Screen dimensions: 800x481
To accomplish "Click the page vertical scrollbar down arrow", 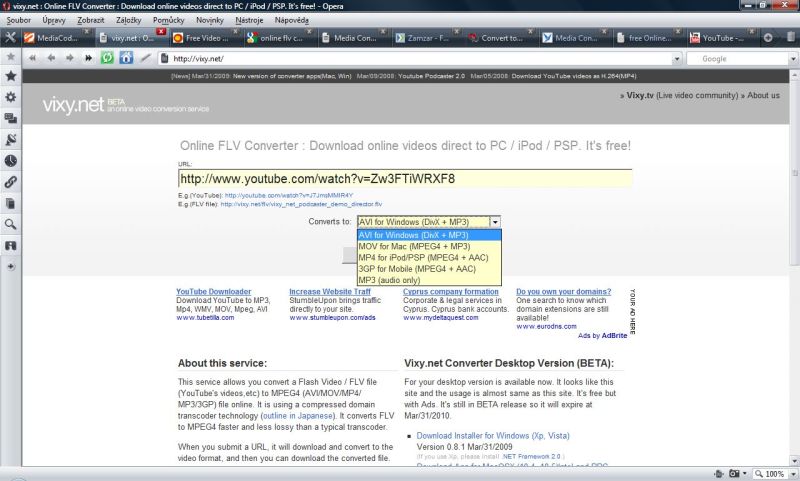I will (x=794, y=460).
